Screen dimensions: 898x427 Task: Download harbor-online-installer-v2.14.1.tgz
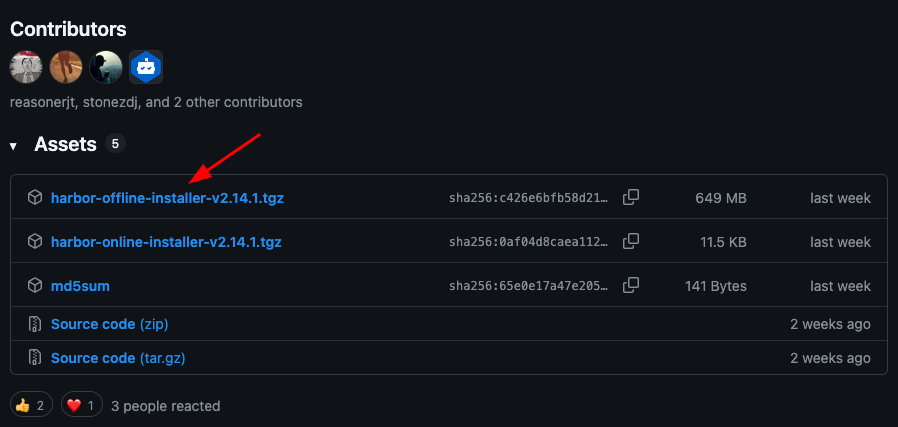165,242
